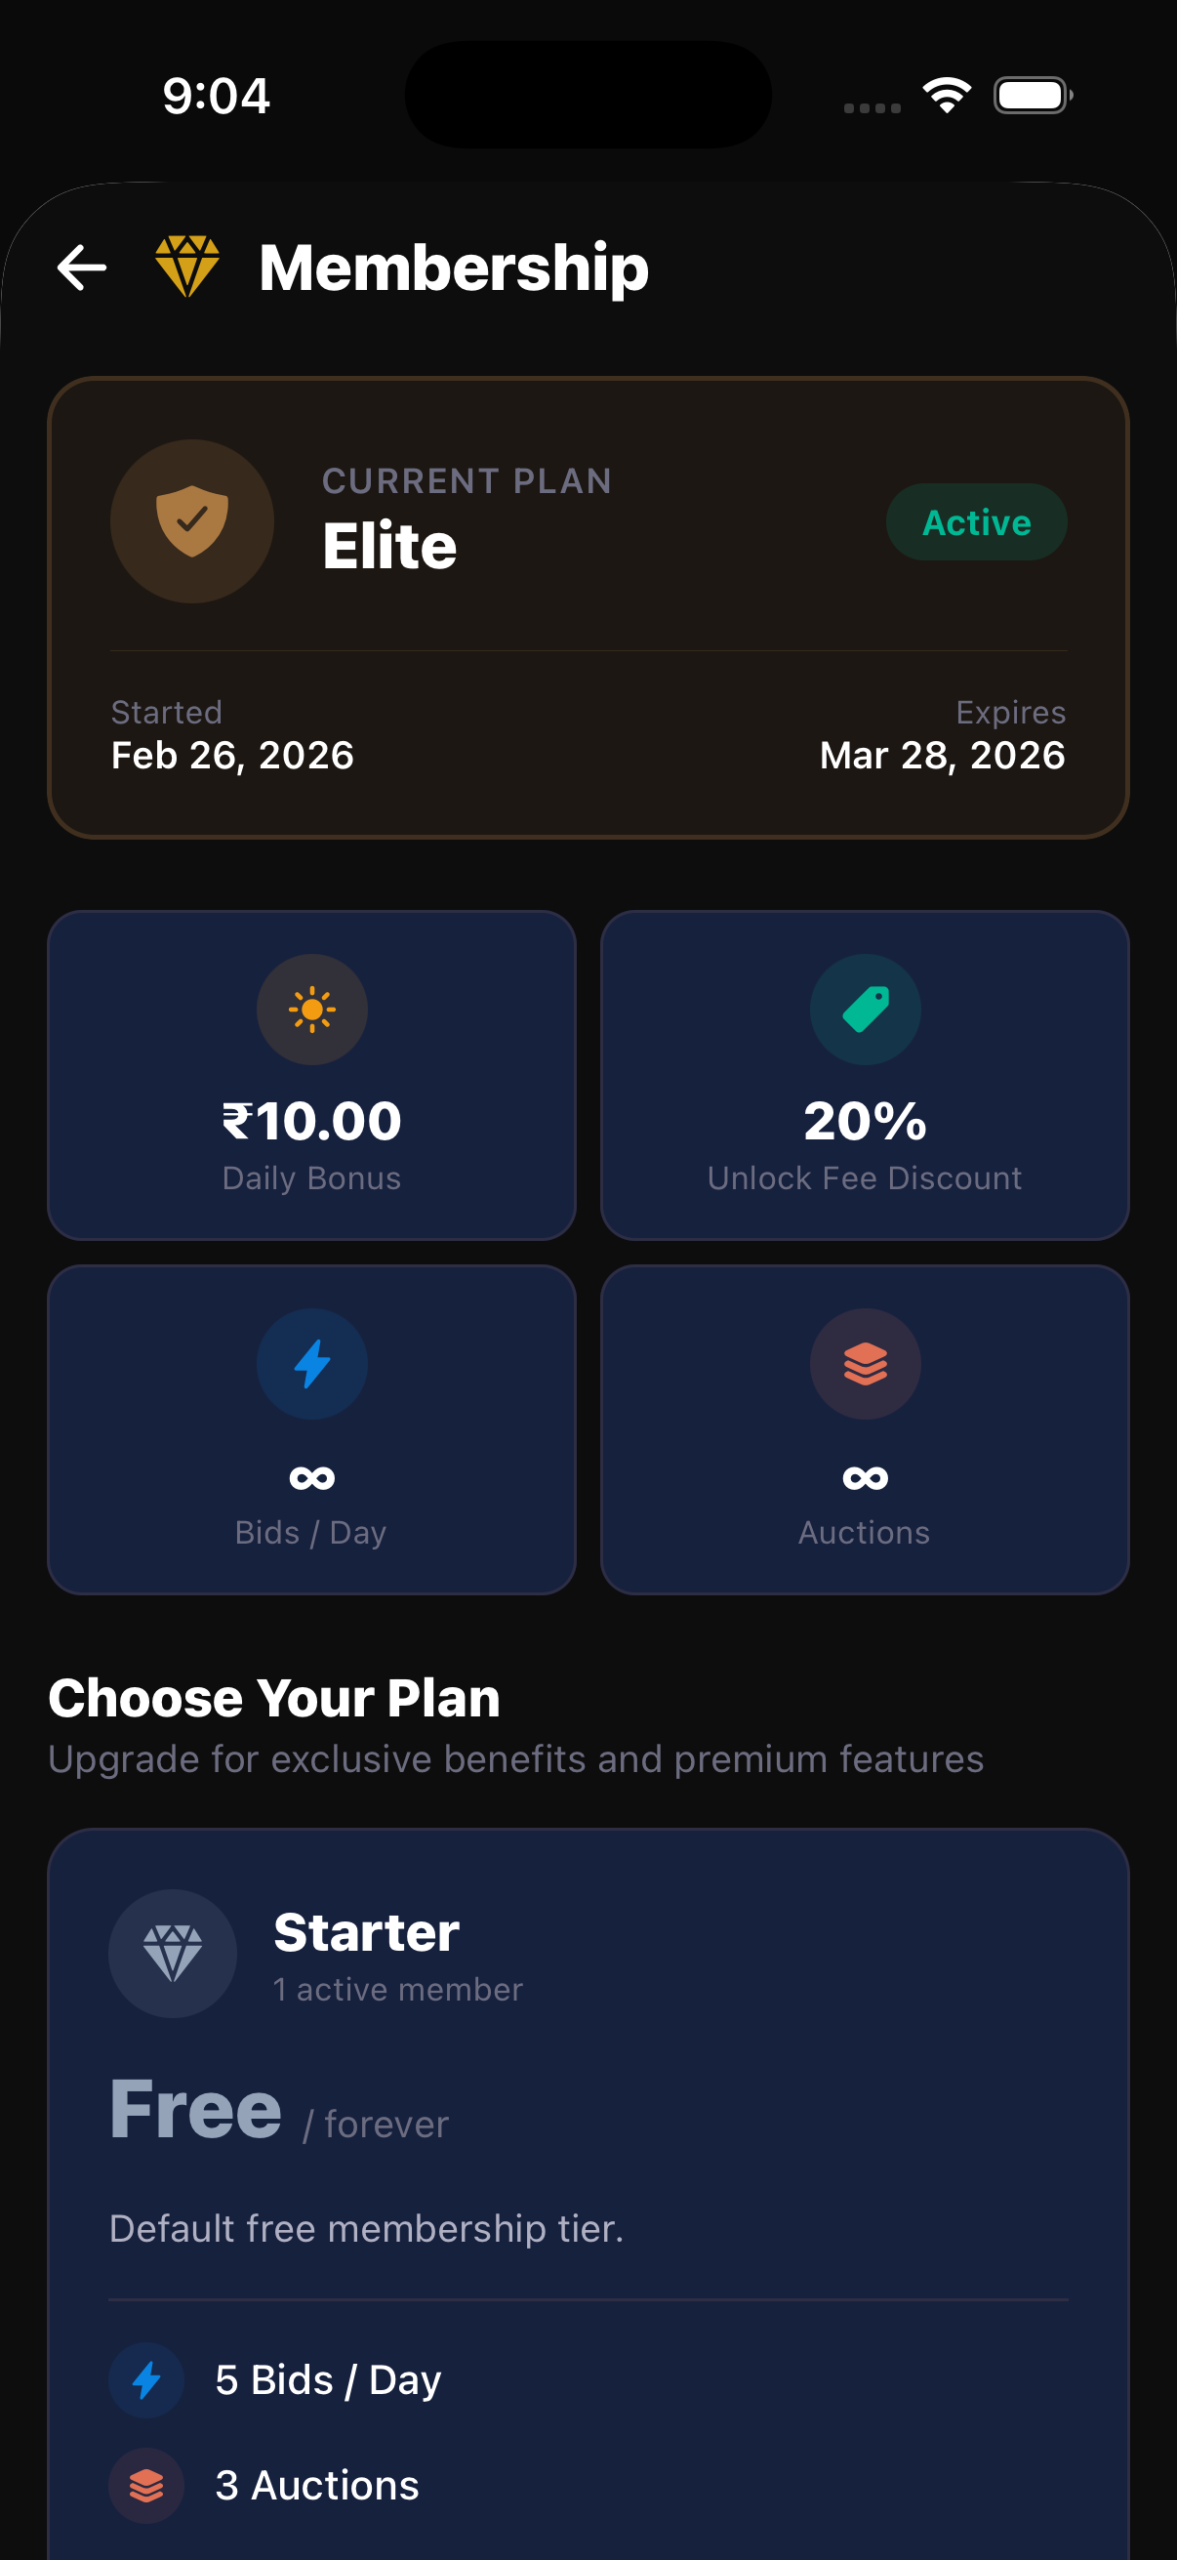Tap the 20% Unlock Fee Discount card
The width and height of the screenshot is (1177, 2560).
(x=864, y=1077)
